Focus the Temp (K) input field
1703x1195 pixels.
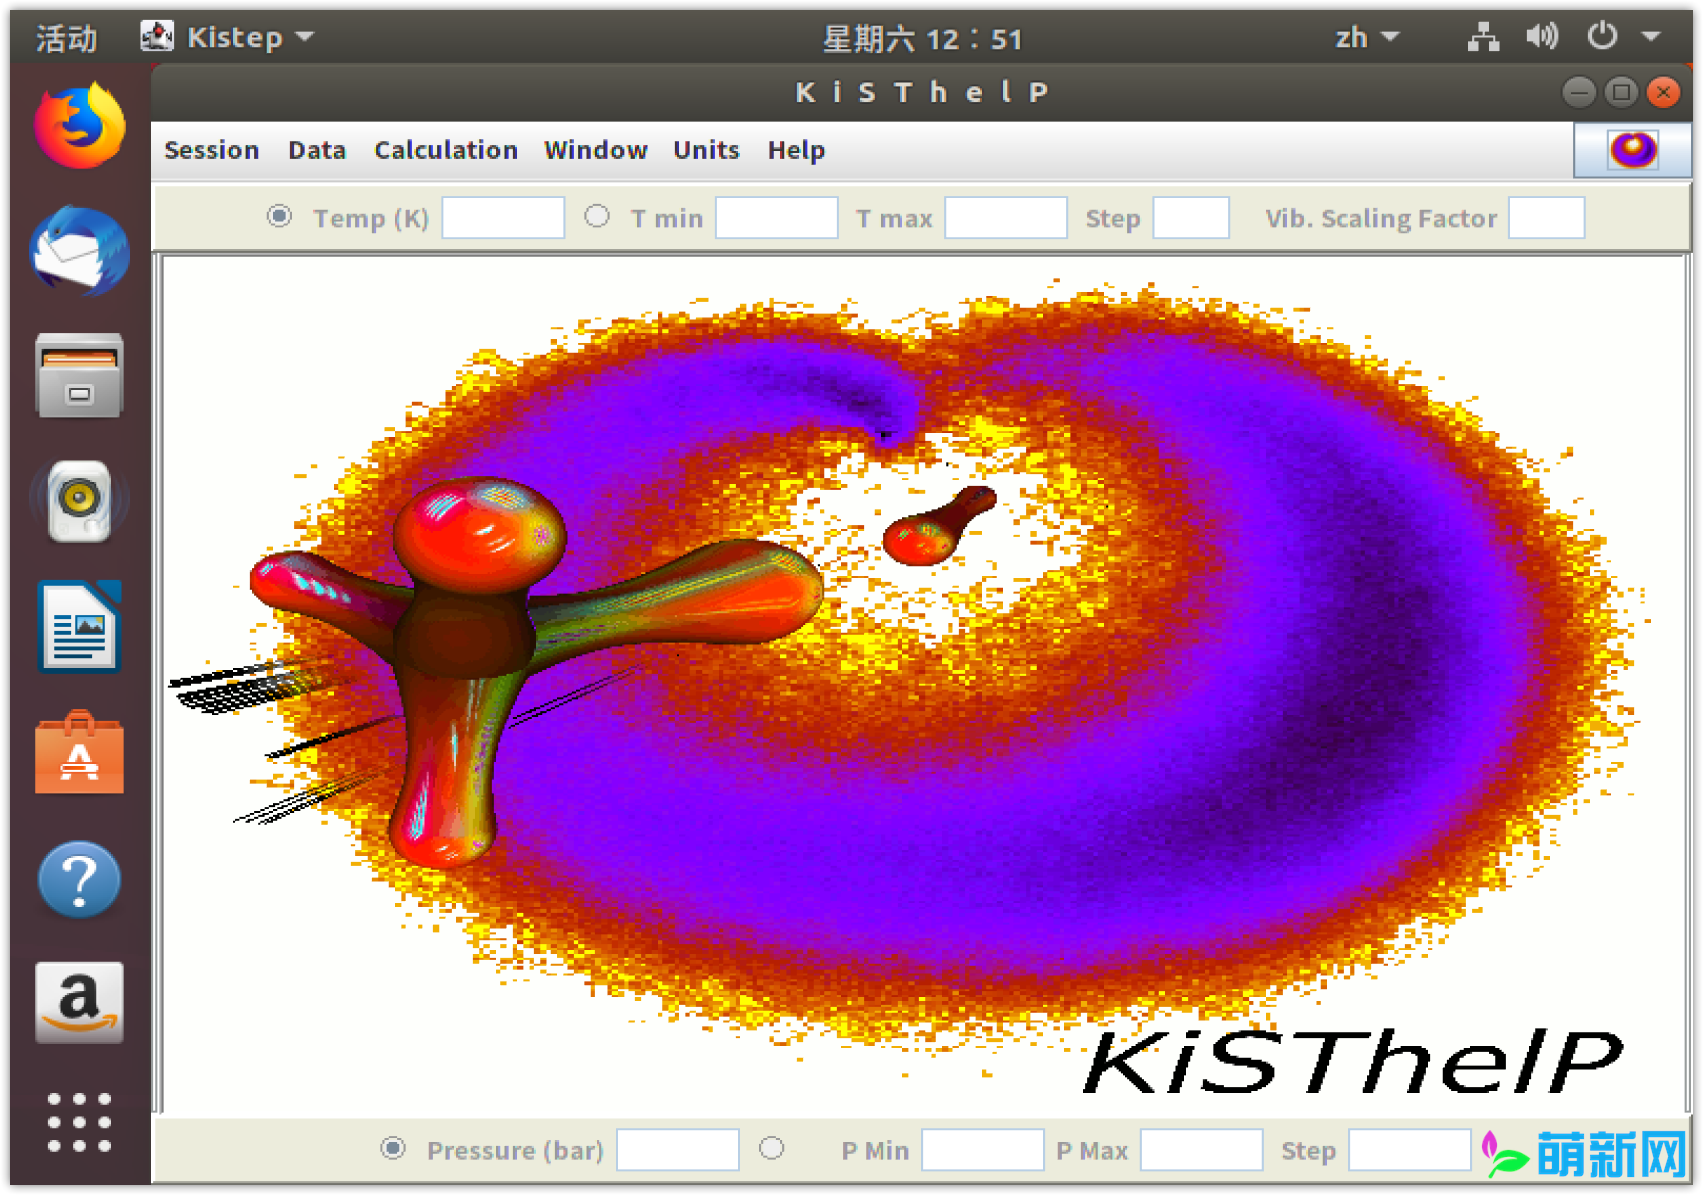(503, 218)
